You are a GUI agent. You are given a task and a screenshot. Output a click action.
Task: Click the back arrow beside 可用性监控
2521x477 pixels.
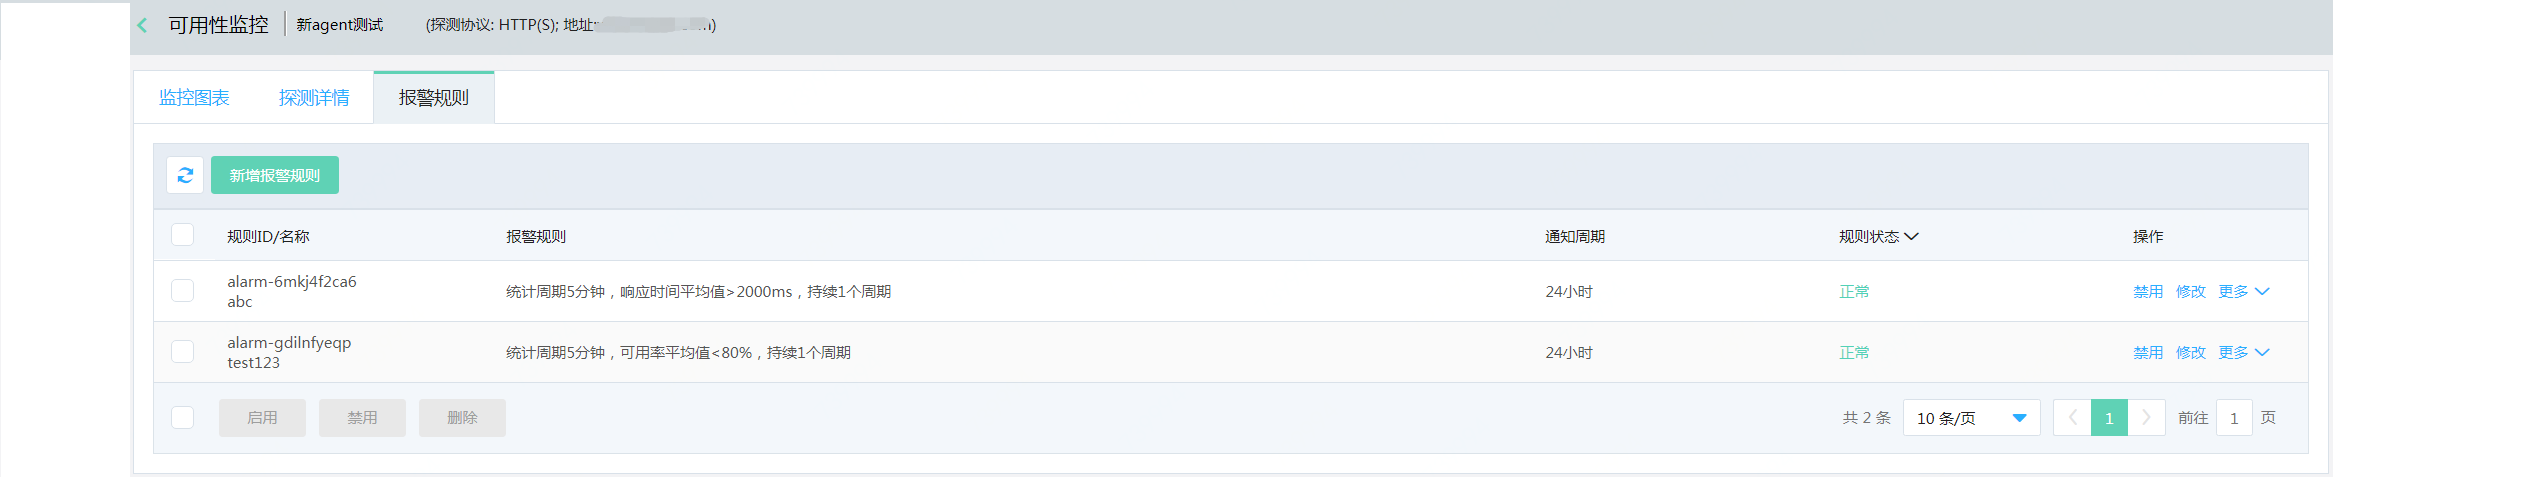(143, 25)
